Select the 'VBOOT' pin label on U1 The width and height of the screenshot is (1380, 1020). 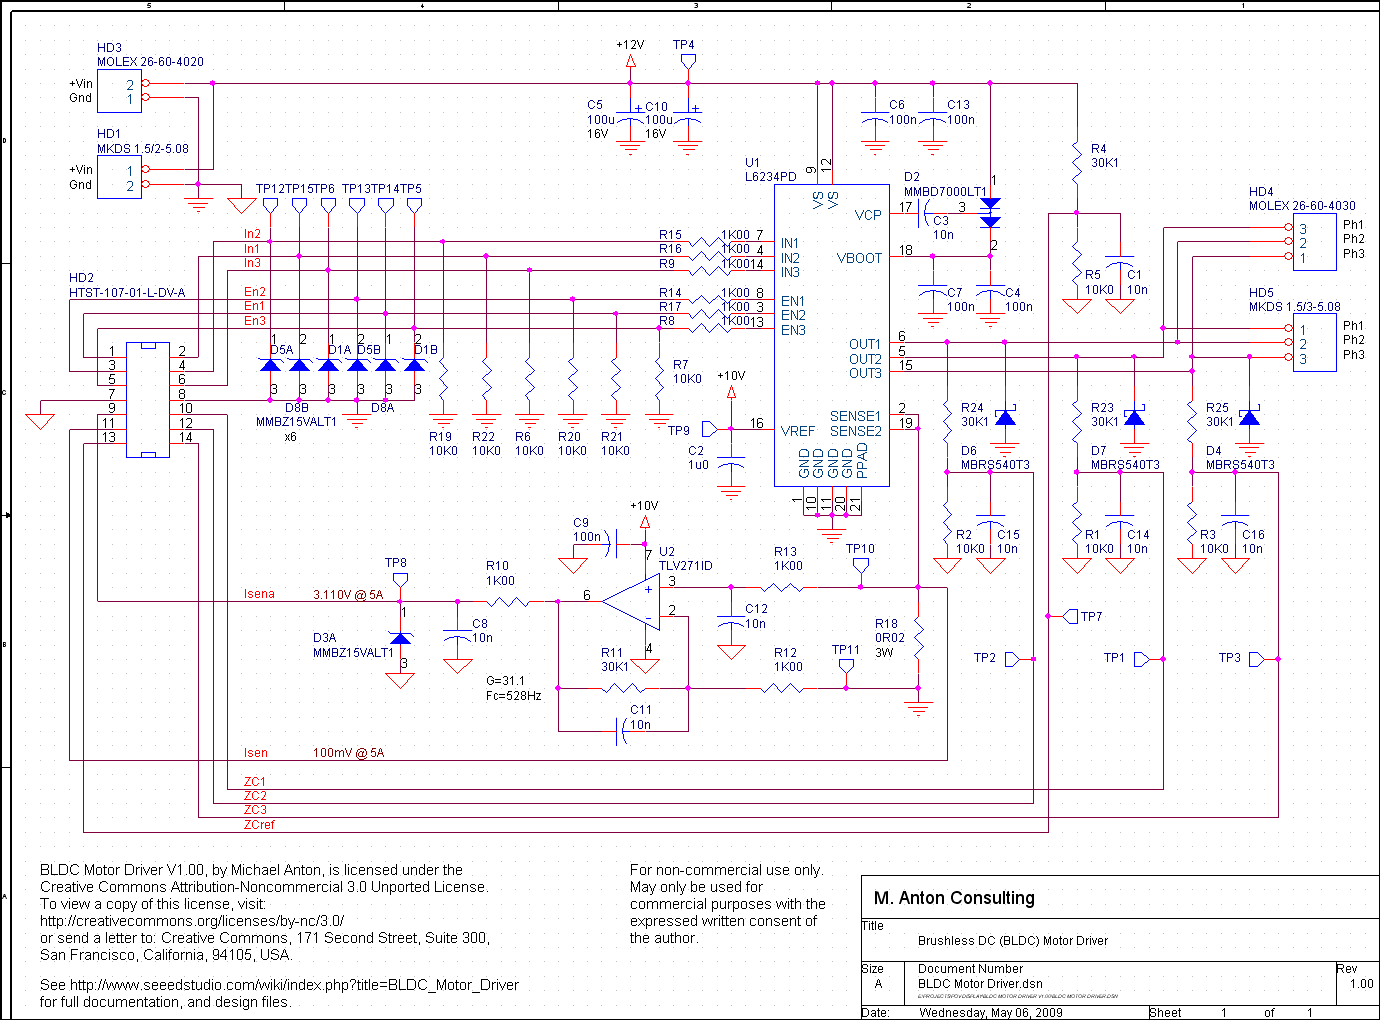pos(859,258)
